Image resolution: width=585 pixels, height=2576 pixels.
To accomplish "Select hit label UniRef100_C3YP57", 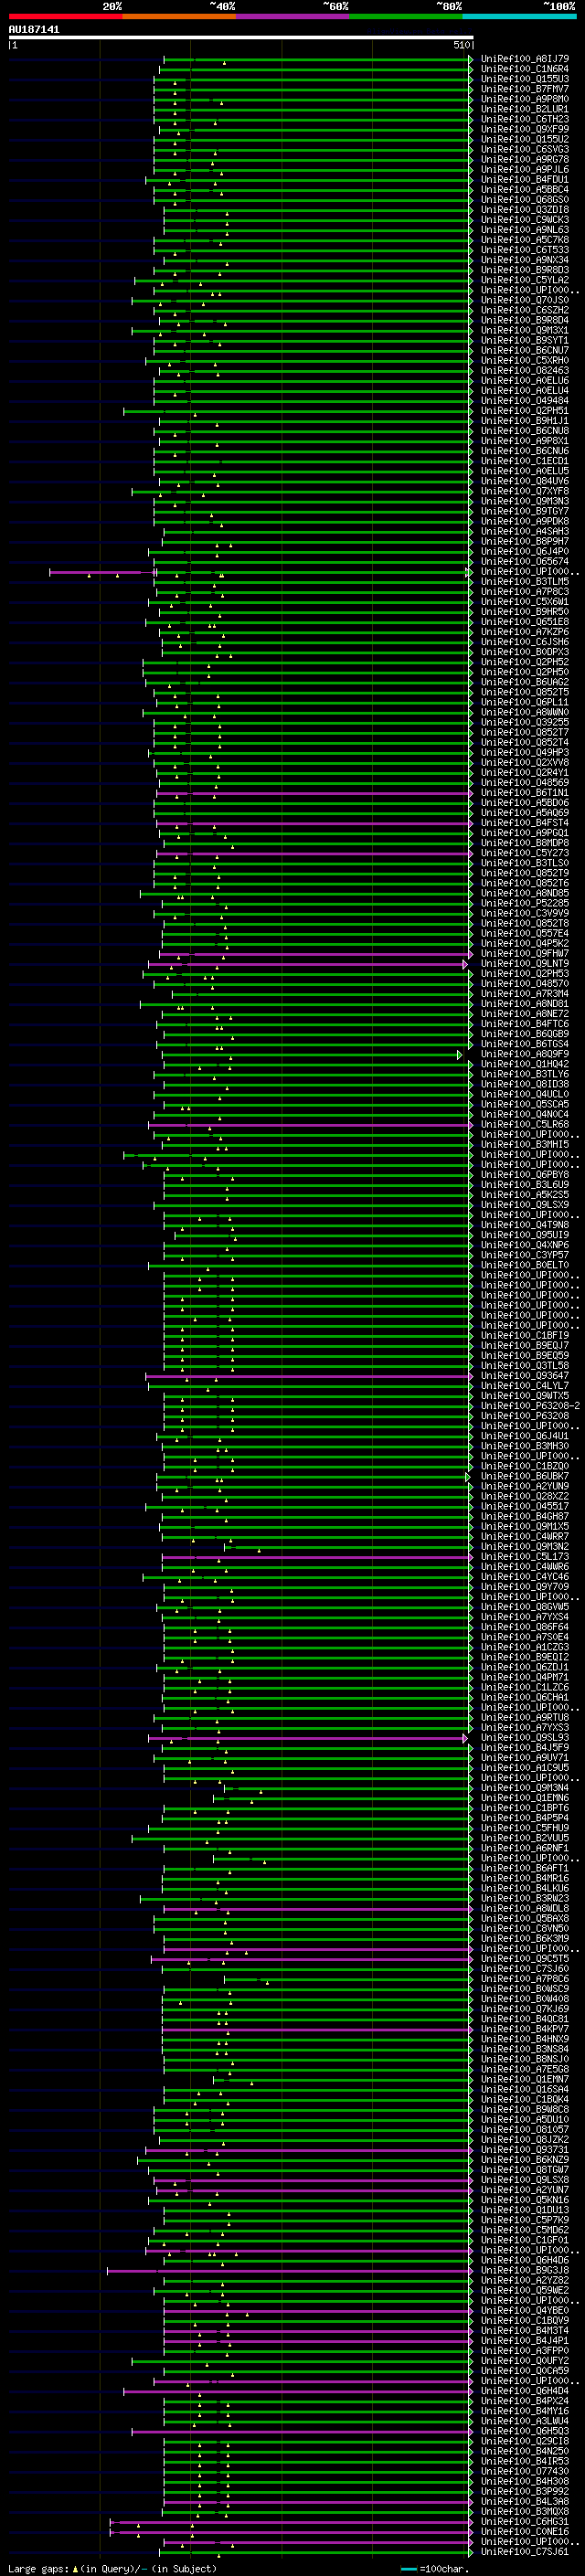I will click(x=524, y=1255).
